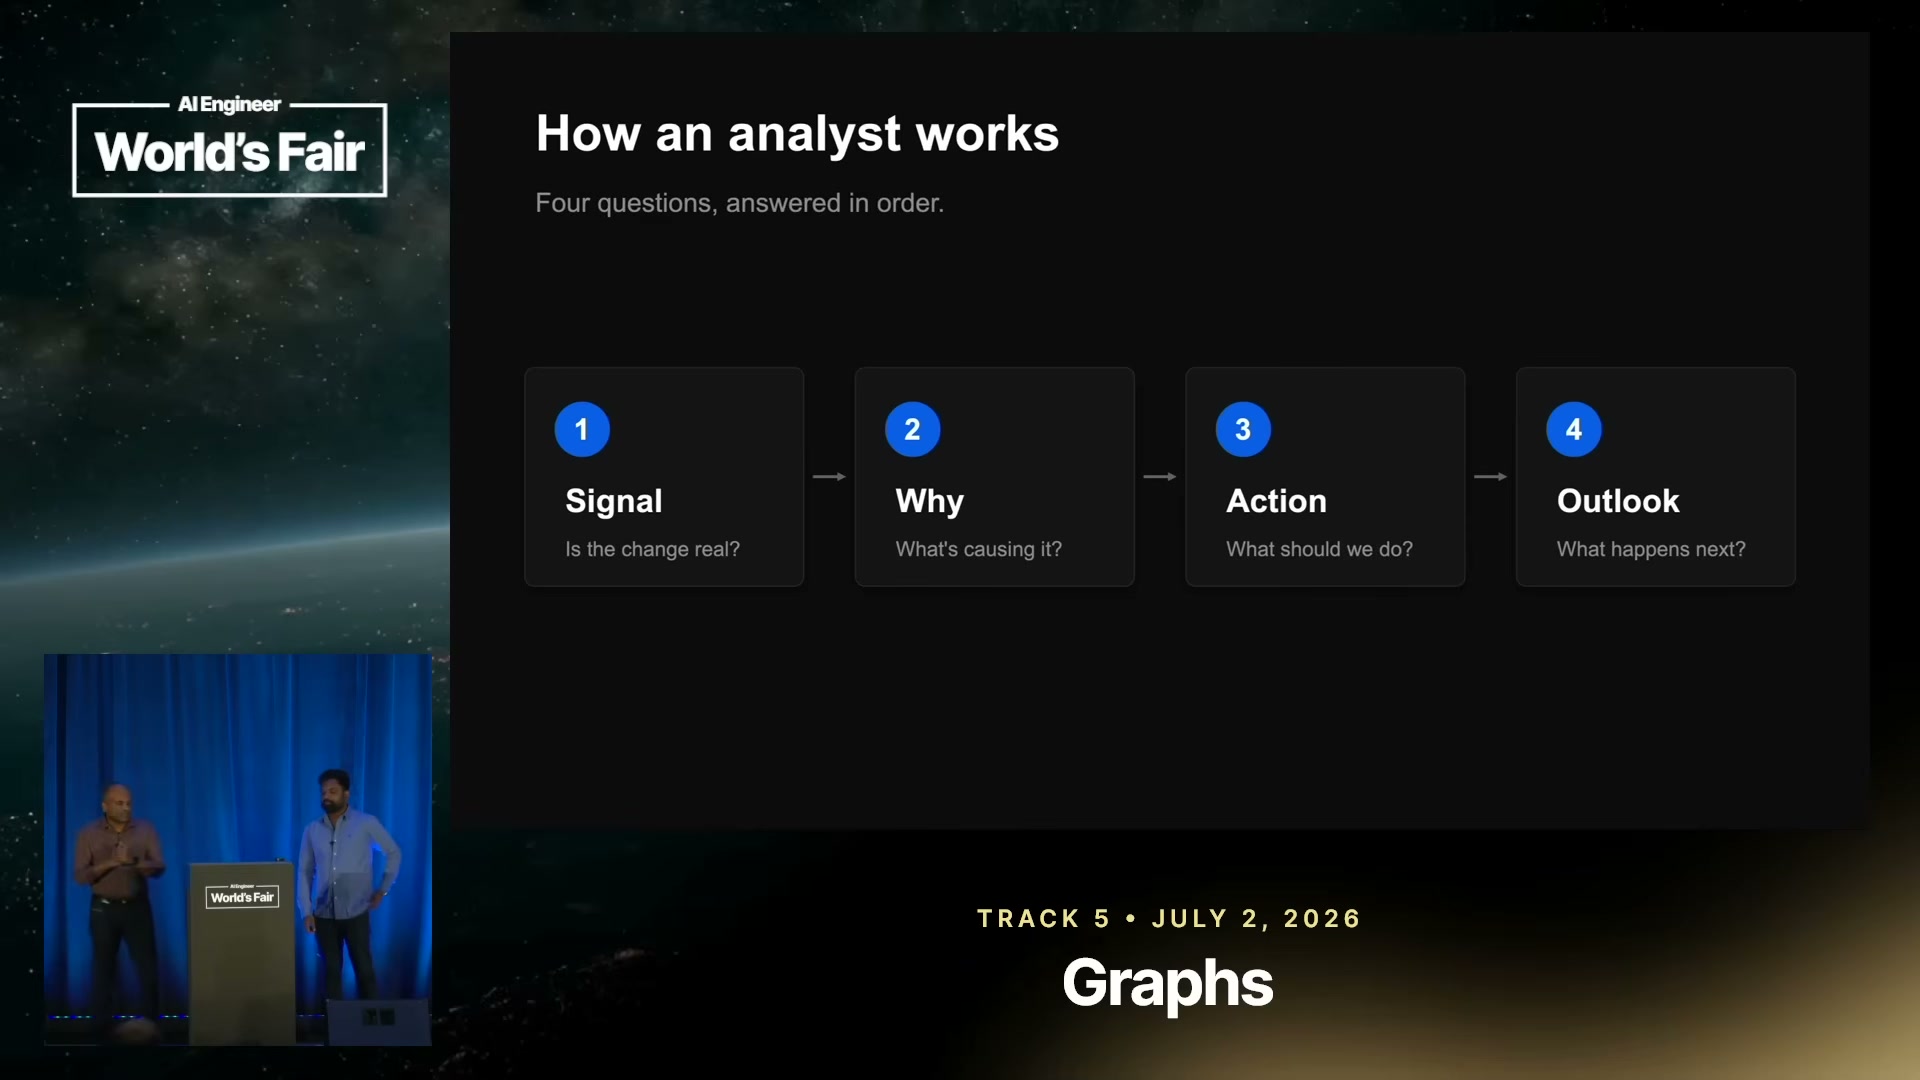The height and width of the screenshot is (1080, 1920).
Task: Click the blue number 1 circle
Action: coord(582,430)
